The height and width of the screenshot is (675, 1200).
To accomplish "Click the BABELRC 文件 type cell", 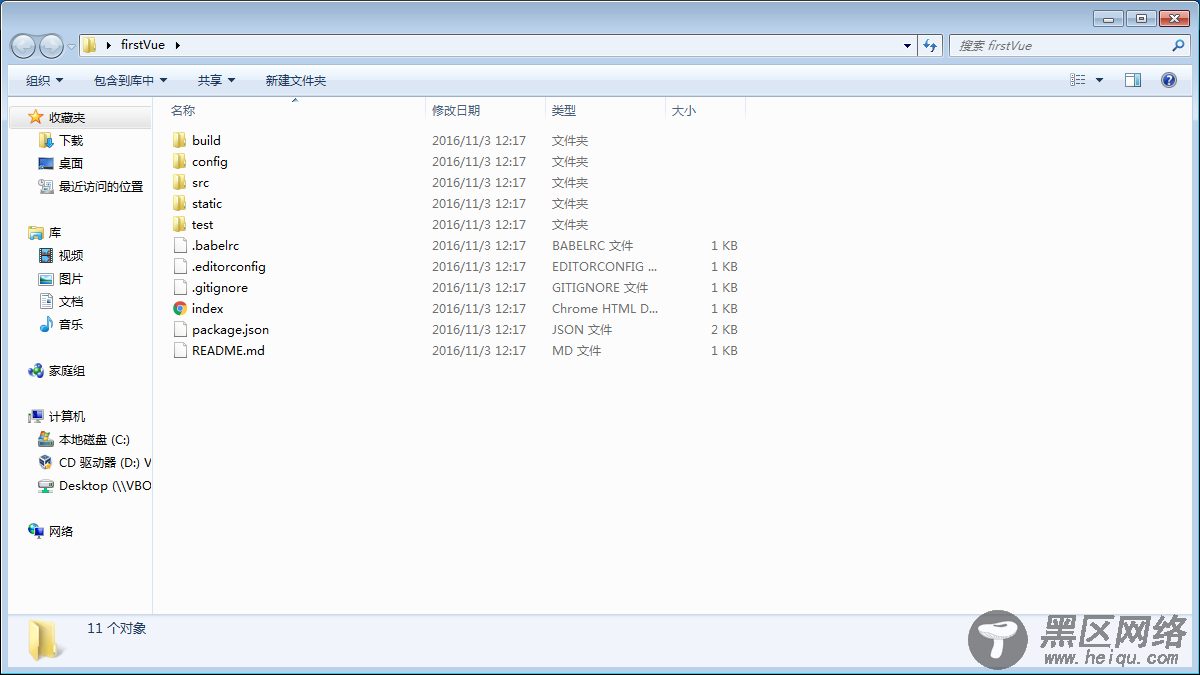I will click(592, 246).
